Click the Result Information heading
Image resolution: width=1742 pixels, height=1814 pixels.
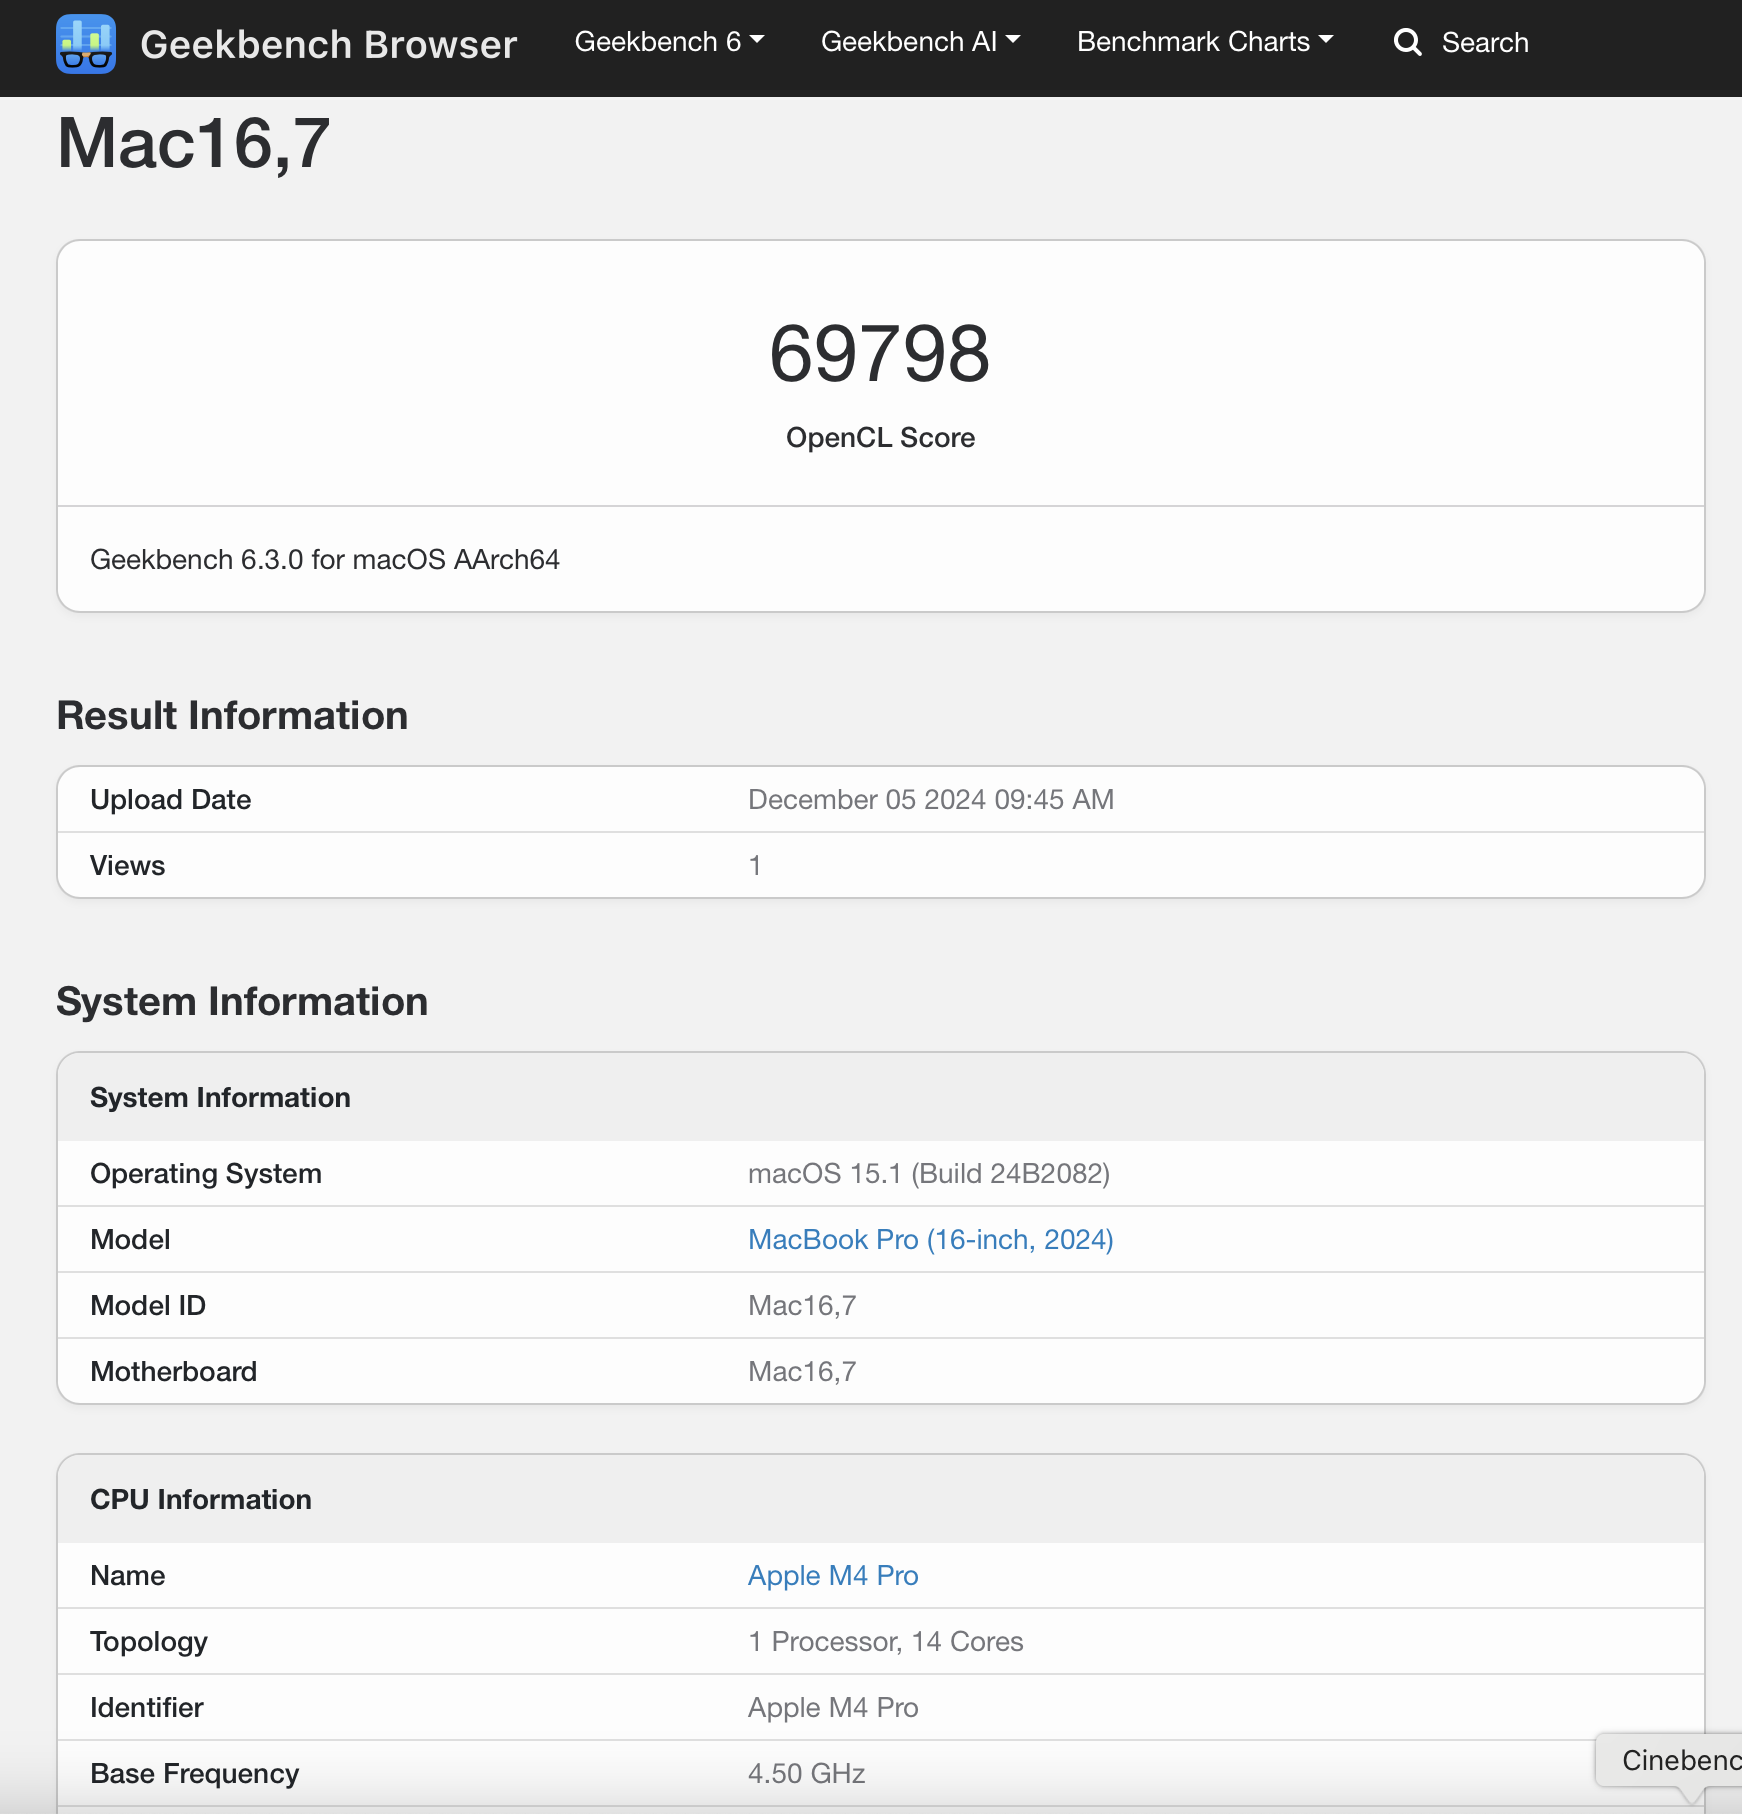tap(232, 716)
